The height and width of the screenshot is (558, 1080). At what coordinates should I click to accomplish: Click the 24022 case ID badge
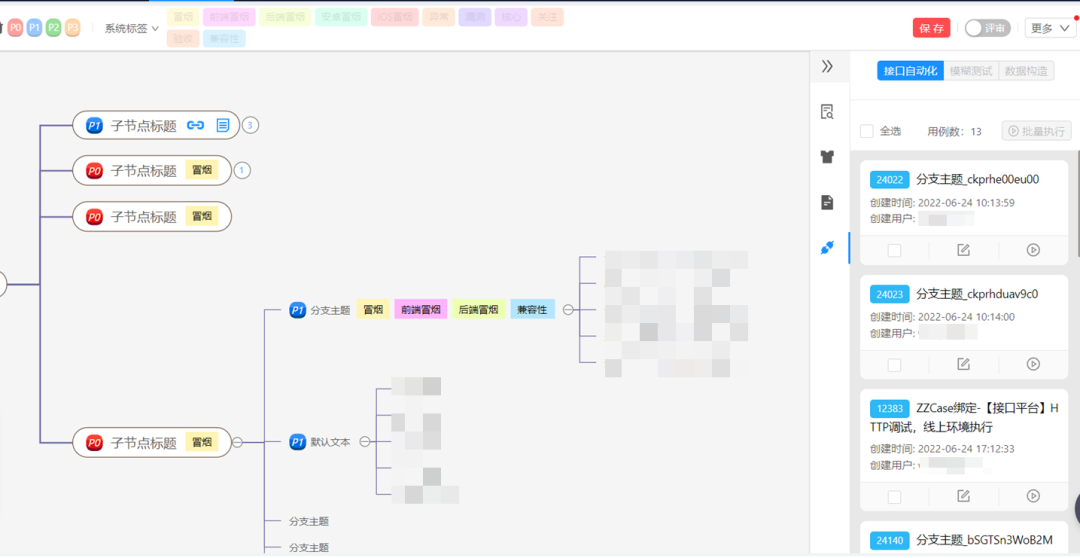point(890,180)
